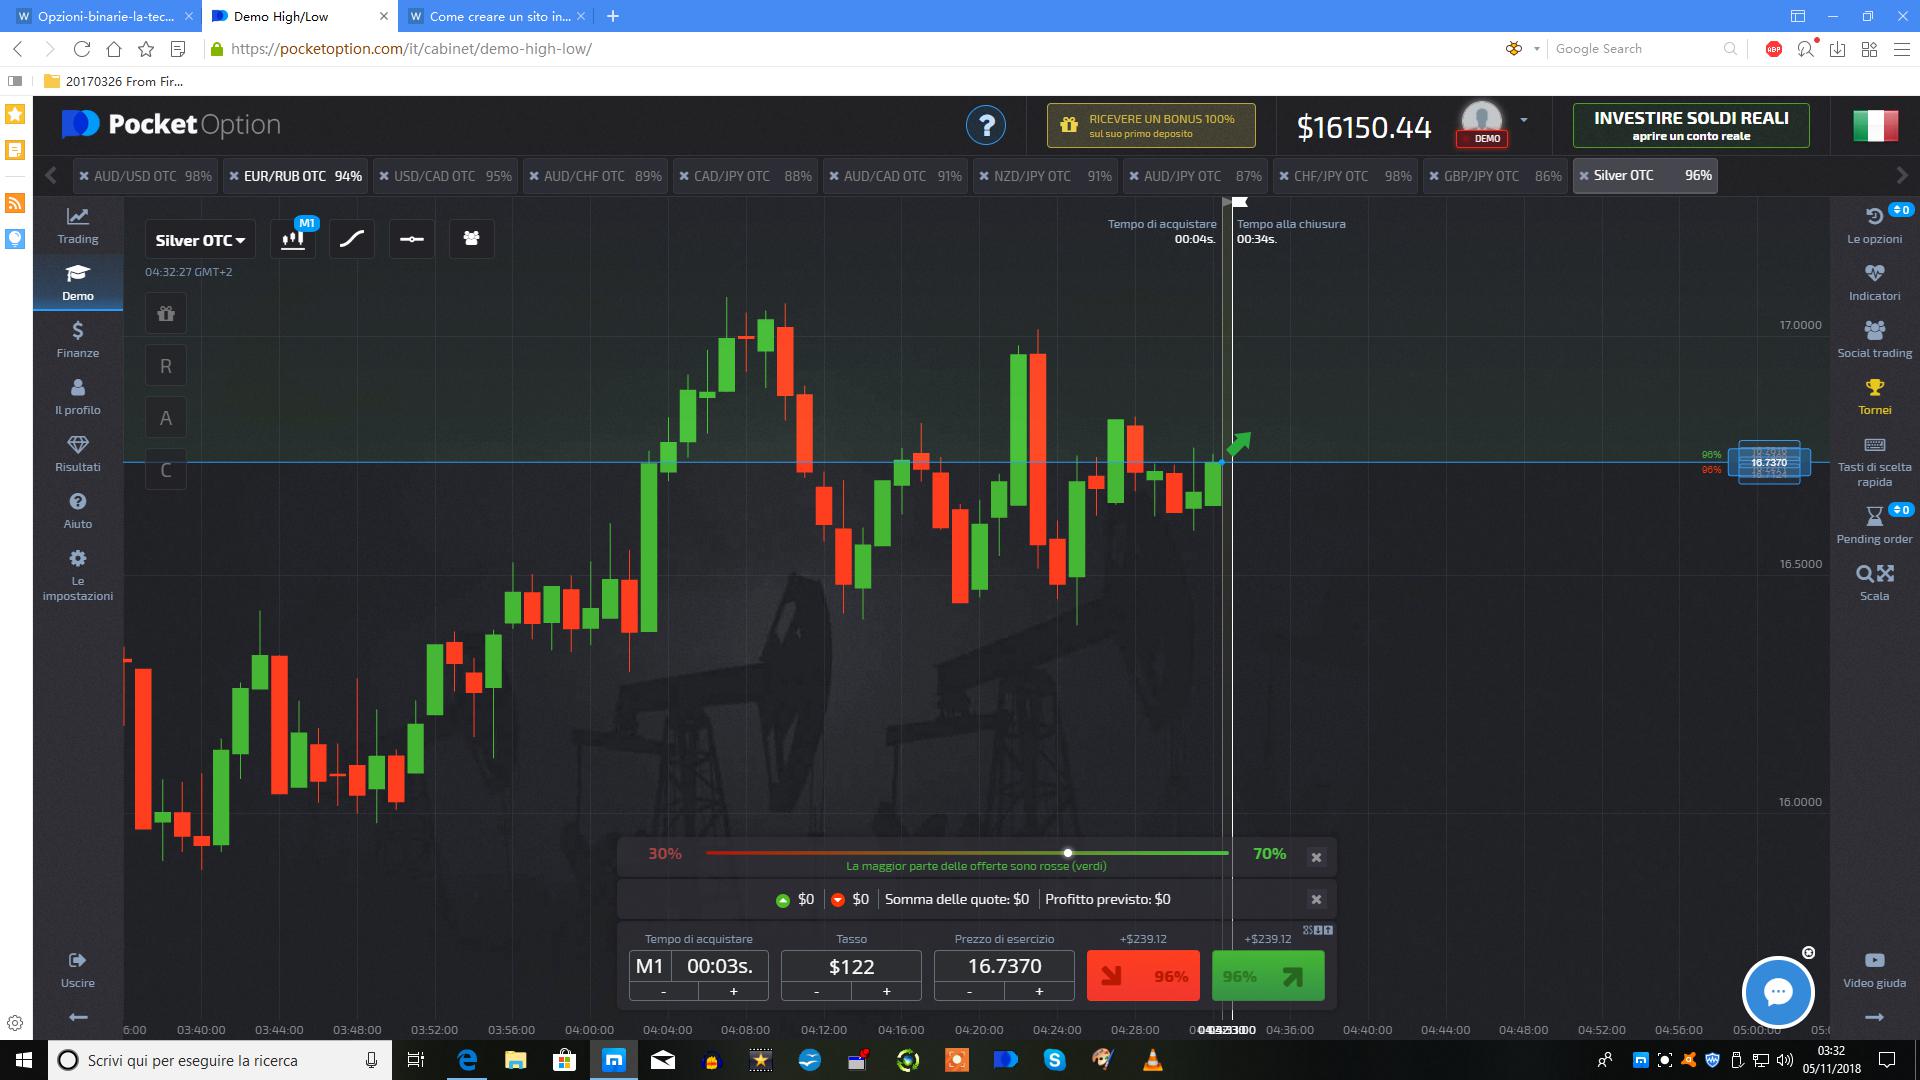Increase strike price 16.7370 with plus
The width and height of the screenshot is (1920, 1080).
(x=1039, y=991)
